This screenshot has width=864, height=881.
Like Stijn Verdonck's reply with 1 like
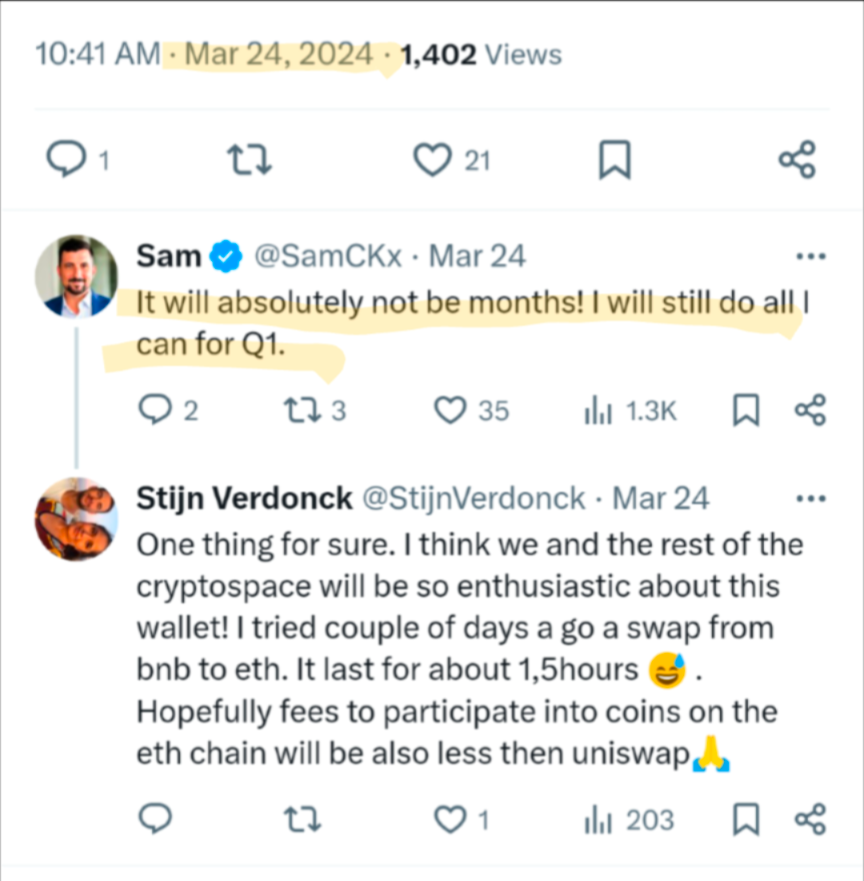click(x=450, y=819)
